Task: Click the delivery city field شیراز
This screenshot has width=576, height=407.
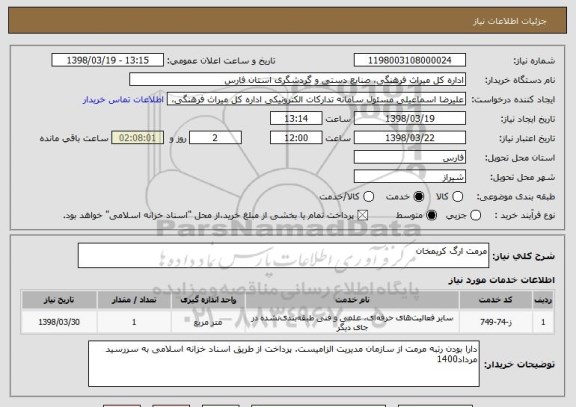Action: [x=410, y=177]
